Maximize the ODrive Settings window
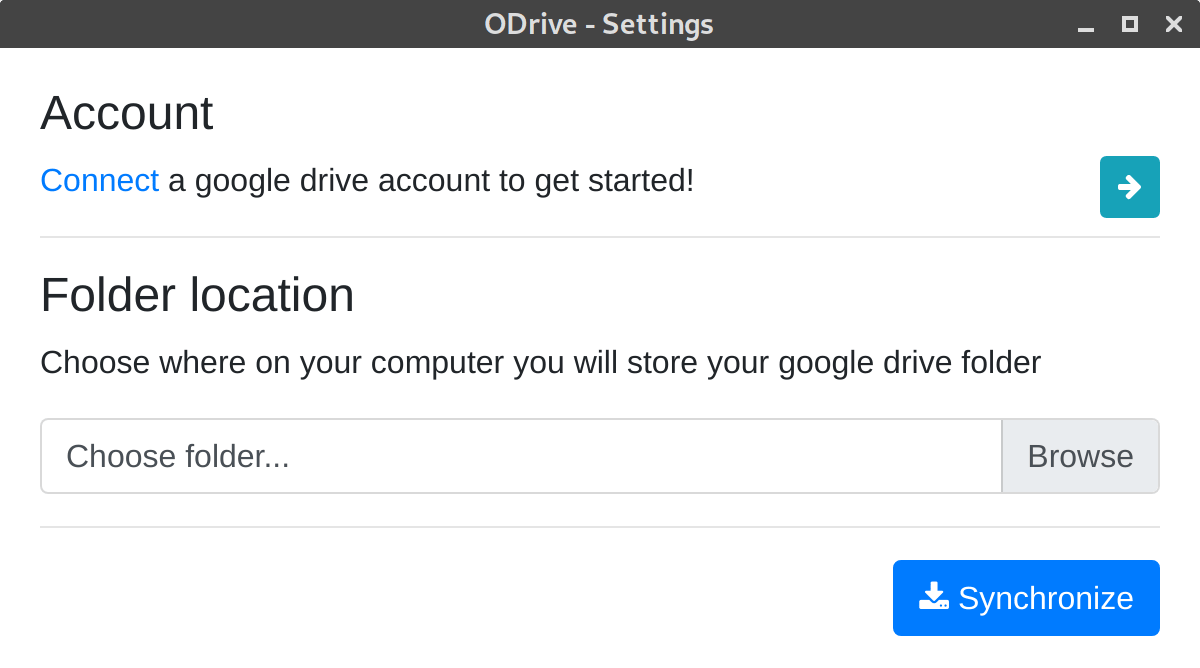 [x=1130, y=24]
